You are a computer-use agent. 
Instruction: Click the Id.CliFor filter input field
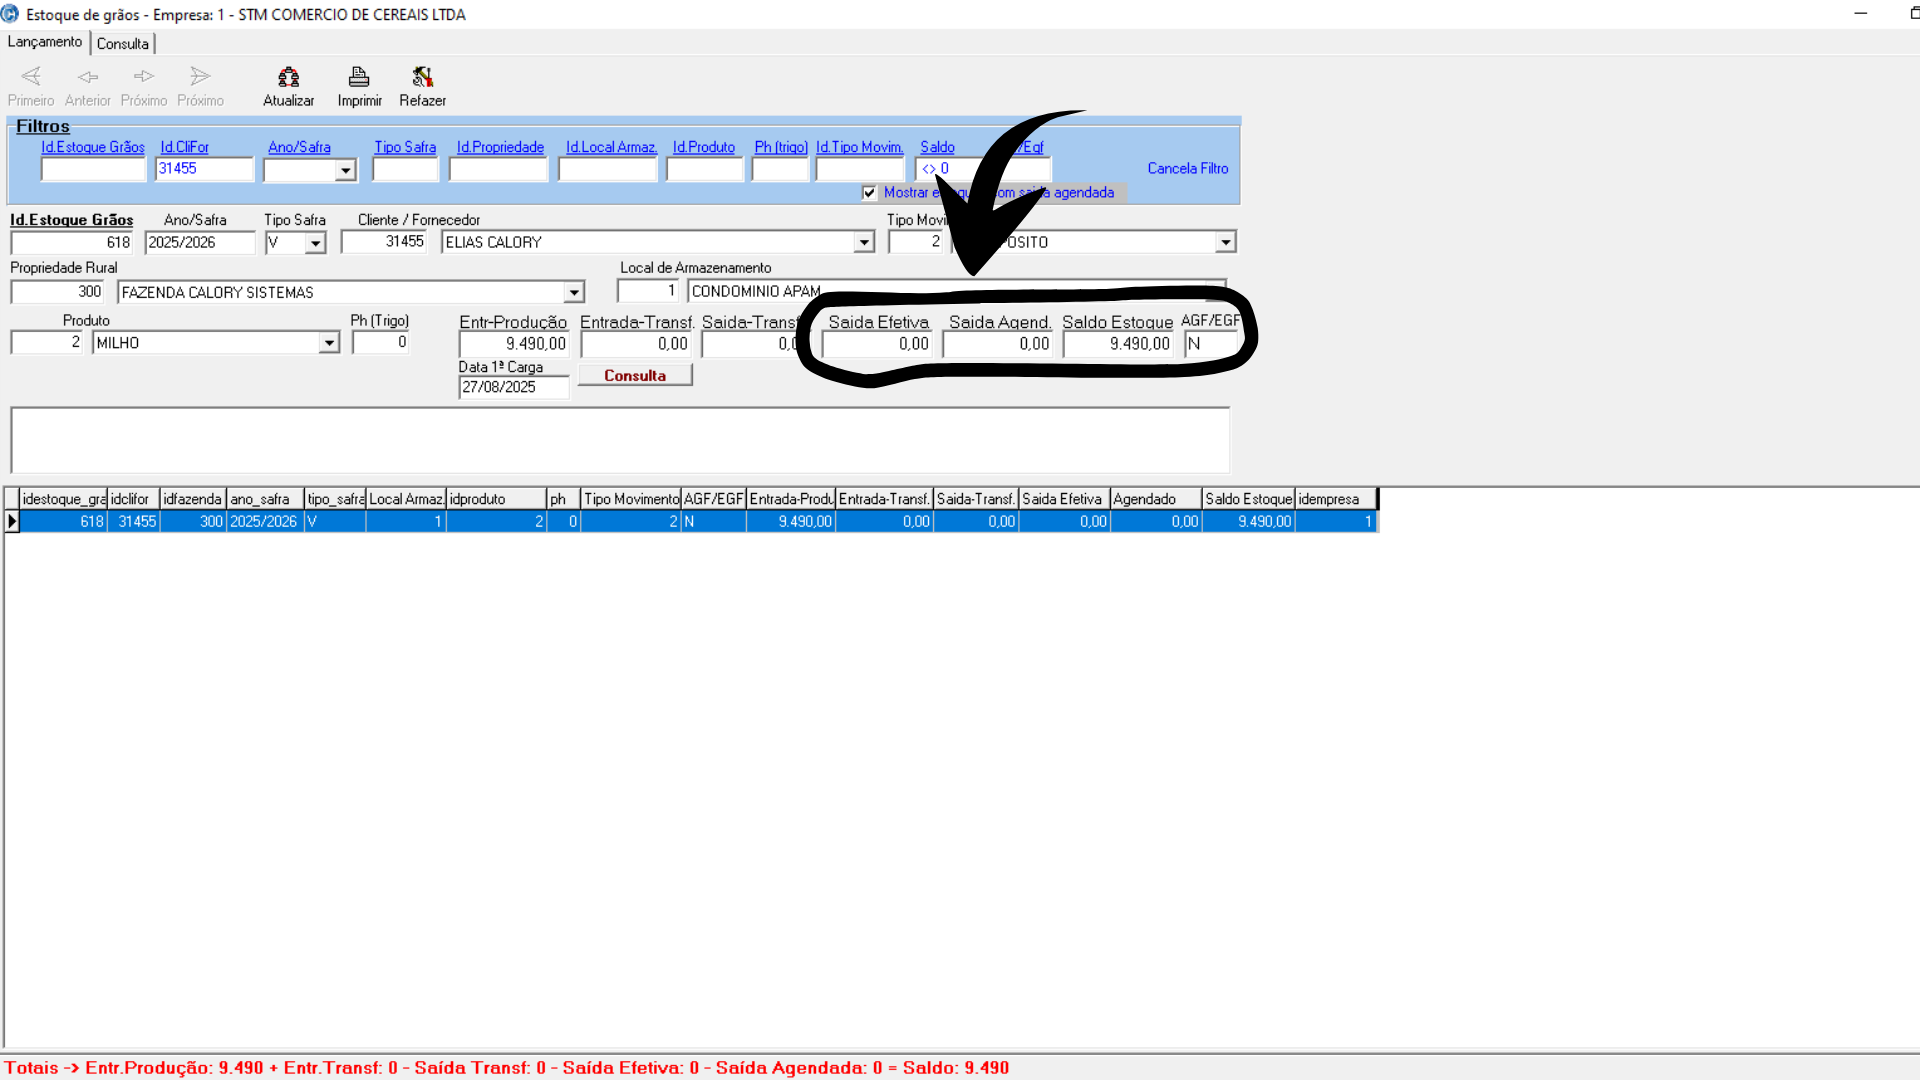[204, 169]
